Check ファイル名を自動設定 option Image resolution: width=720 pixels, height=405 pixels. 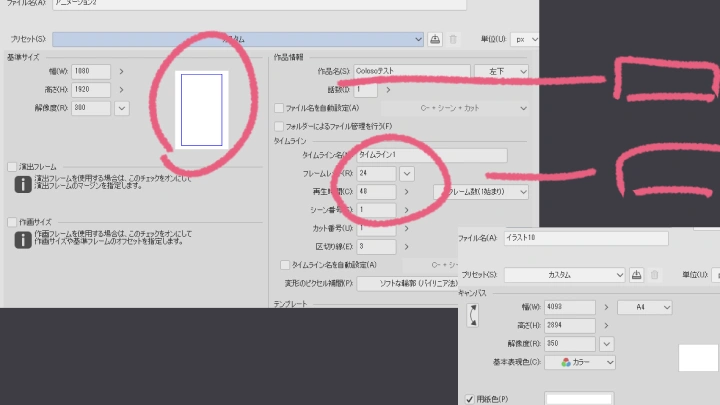coord(280,108)
